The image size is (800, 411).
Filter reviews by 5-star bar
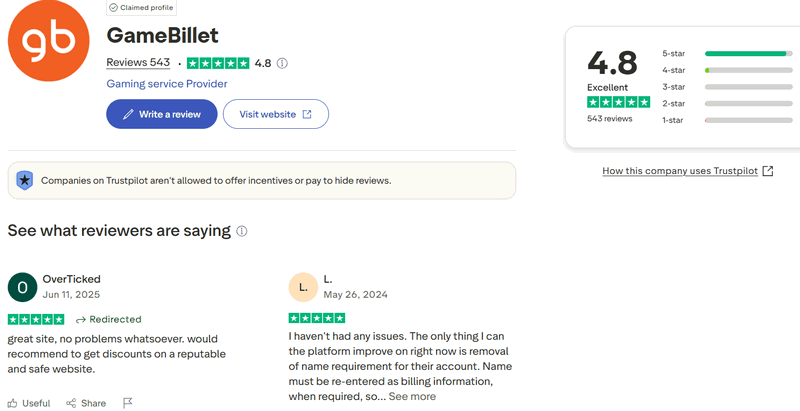tap(746, 53)
